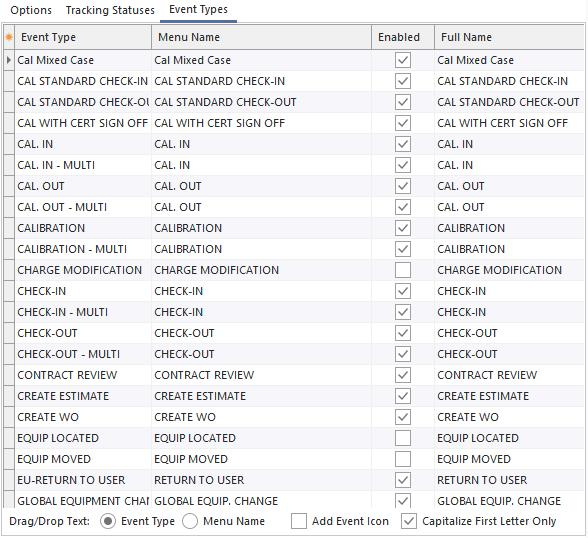Sort by Full Name column header
588x538 pixels.
tap(509, 37)
